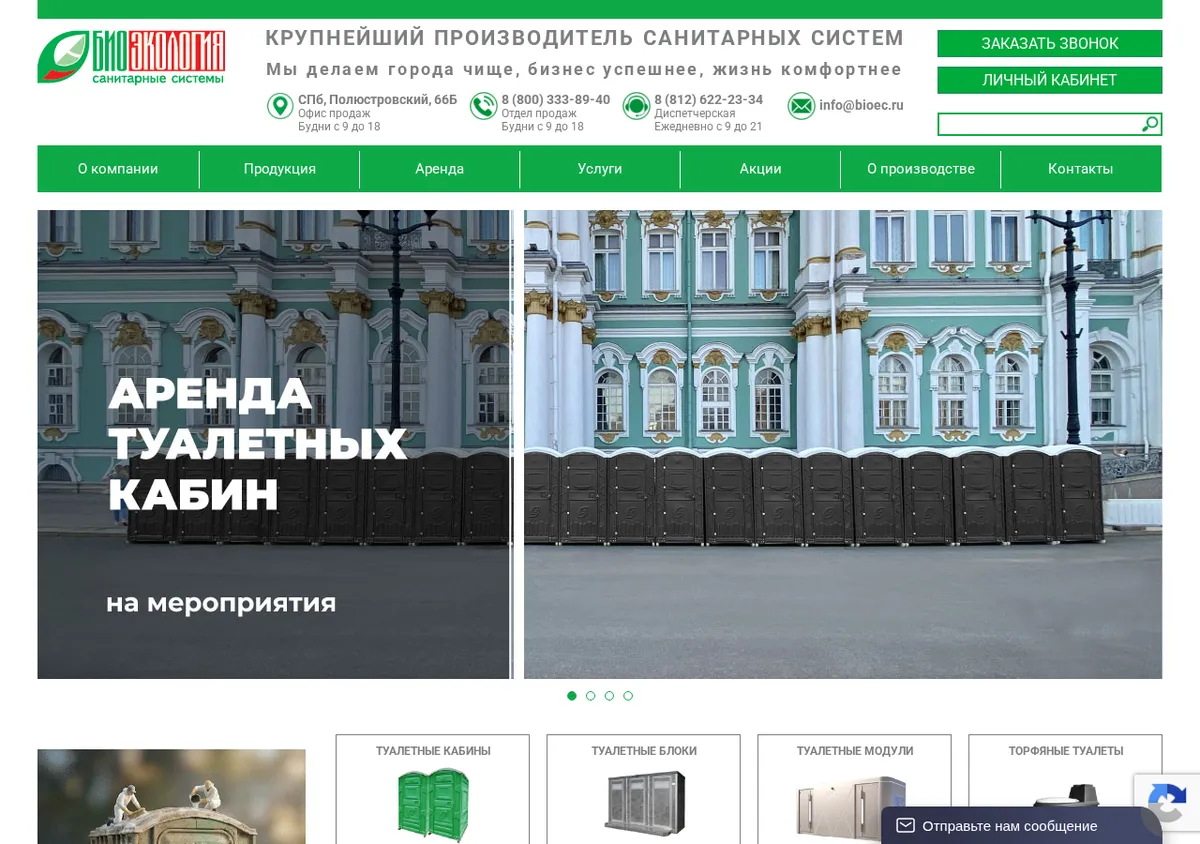Click the email envelope icon

pyautogui.click(x=801, y=106)
